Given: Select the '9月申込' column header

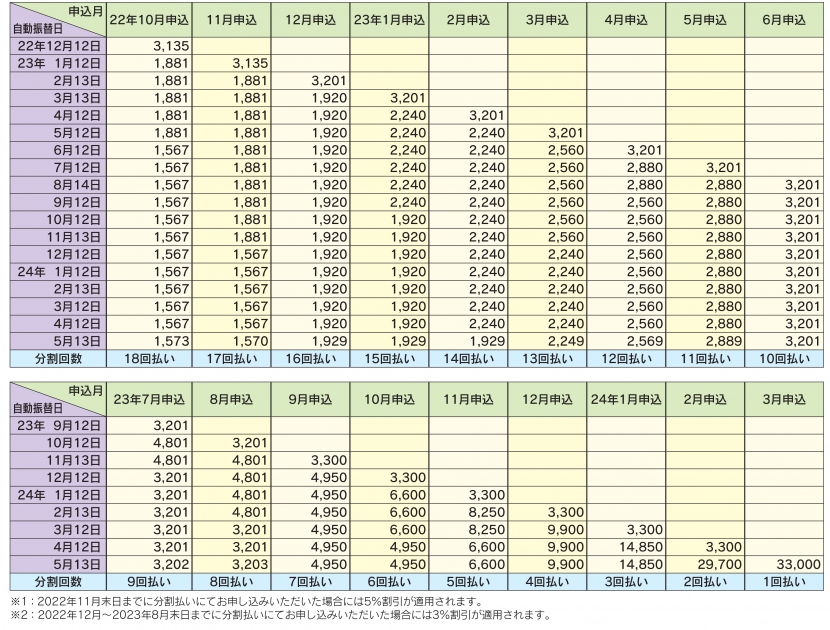Looking at the screenshot, I should pyautogui.click(x=310, y=399).
